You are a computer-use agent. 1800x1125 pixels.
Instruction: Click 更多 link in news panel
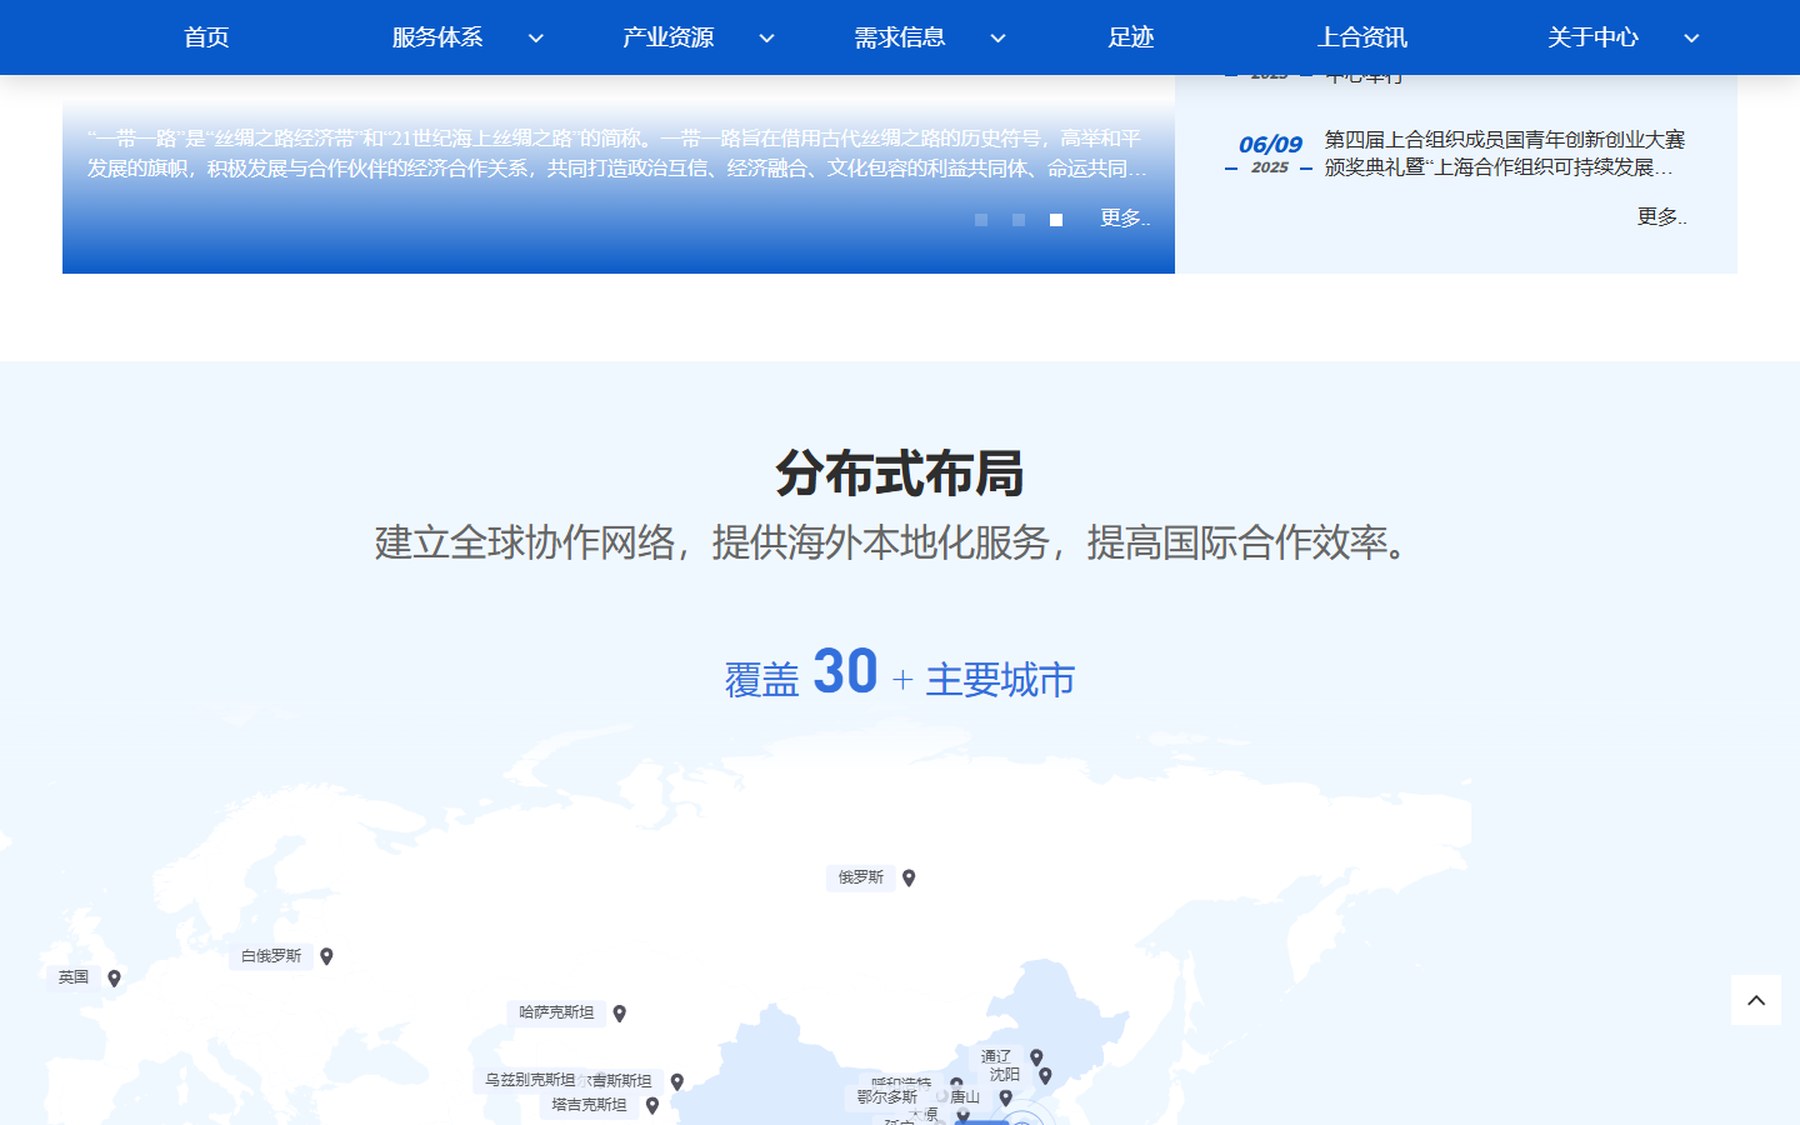tap(1661, 216)
